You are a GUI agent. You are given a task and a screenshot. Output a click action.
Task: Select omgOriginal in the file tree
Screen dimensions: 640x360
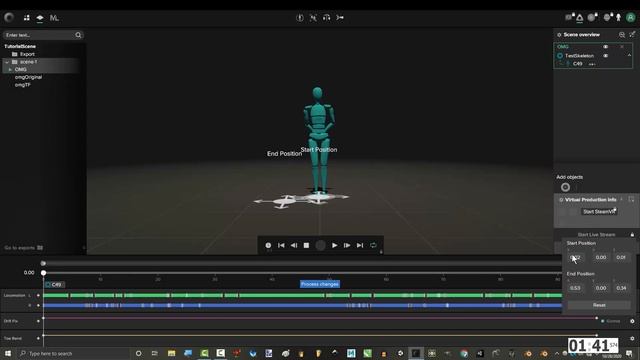click(28, 77)
